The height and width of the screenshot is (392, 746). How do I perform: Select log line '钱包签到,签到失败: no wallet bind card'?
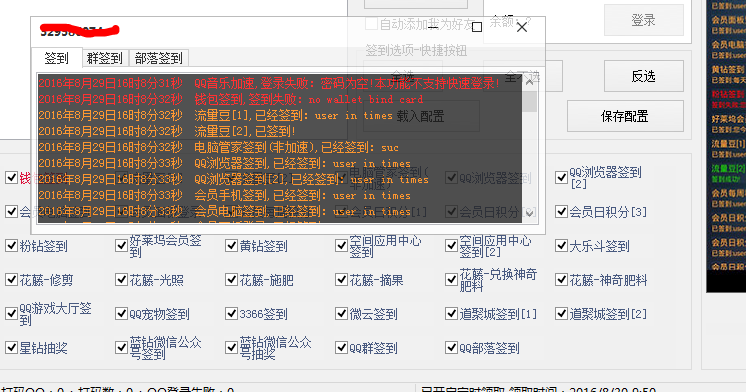click(x=231, y=99)
